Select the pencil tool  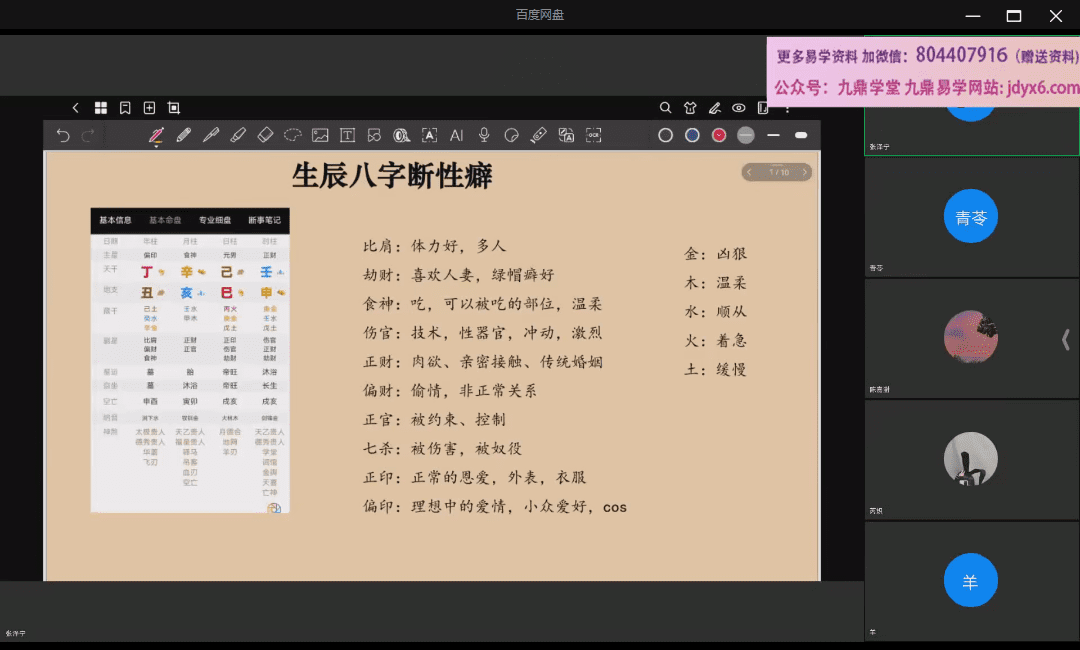(x=183, y=135)
